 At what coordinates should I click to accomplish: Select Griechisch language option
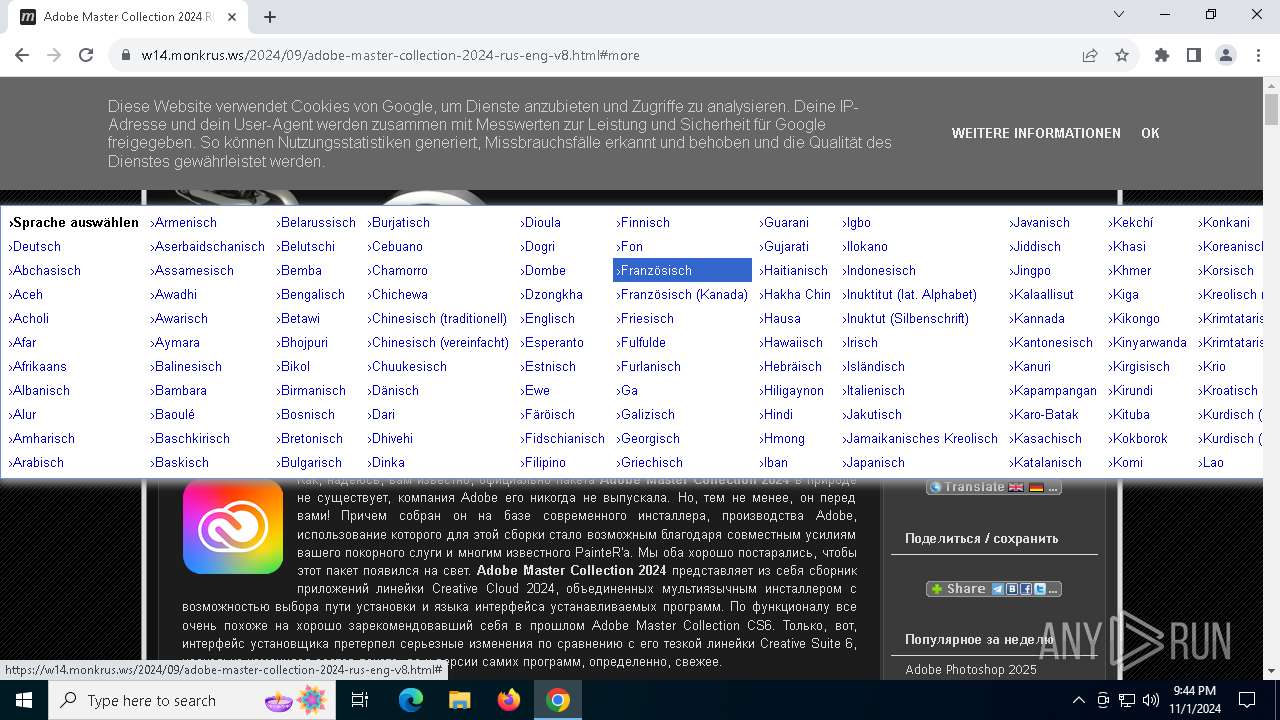(650, 462)
